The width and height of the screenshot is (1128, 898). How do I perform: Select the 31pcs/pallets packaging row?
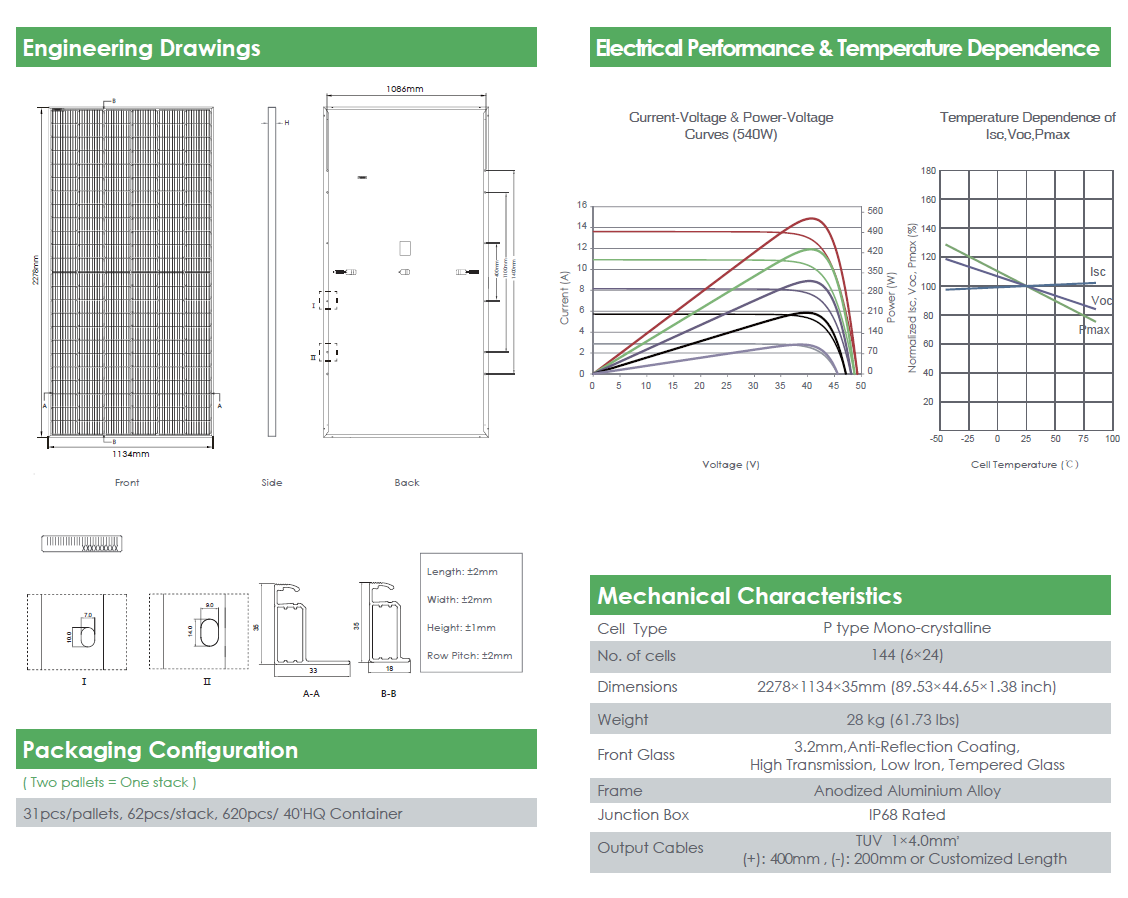276,813
